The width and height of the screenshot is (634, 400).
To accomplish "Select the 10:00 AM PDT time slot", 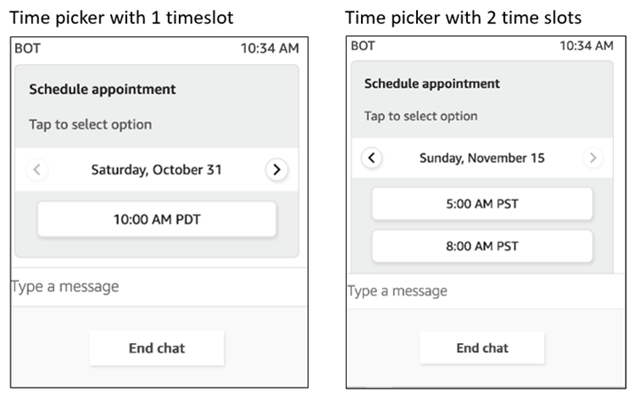I will click(157, 219).
